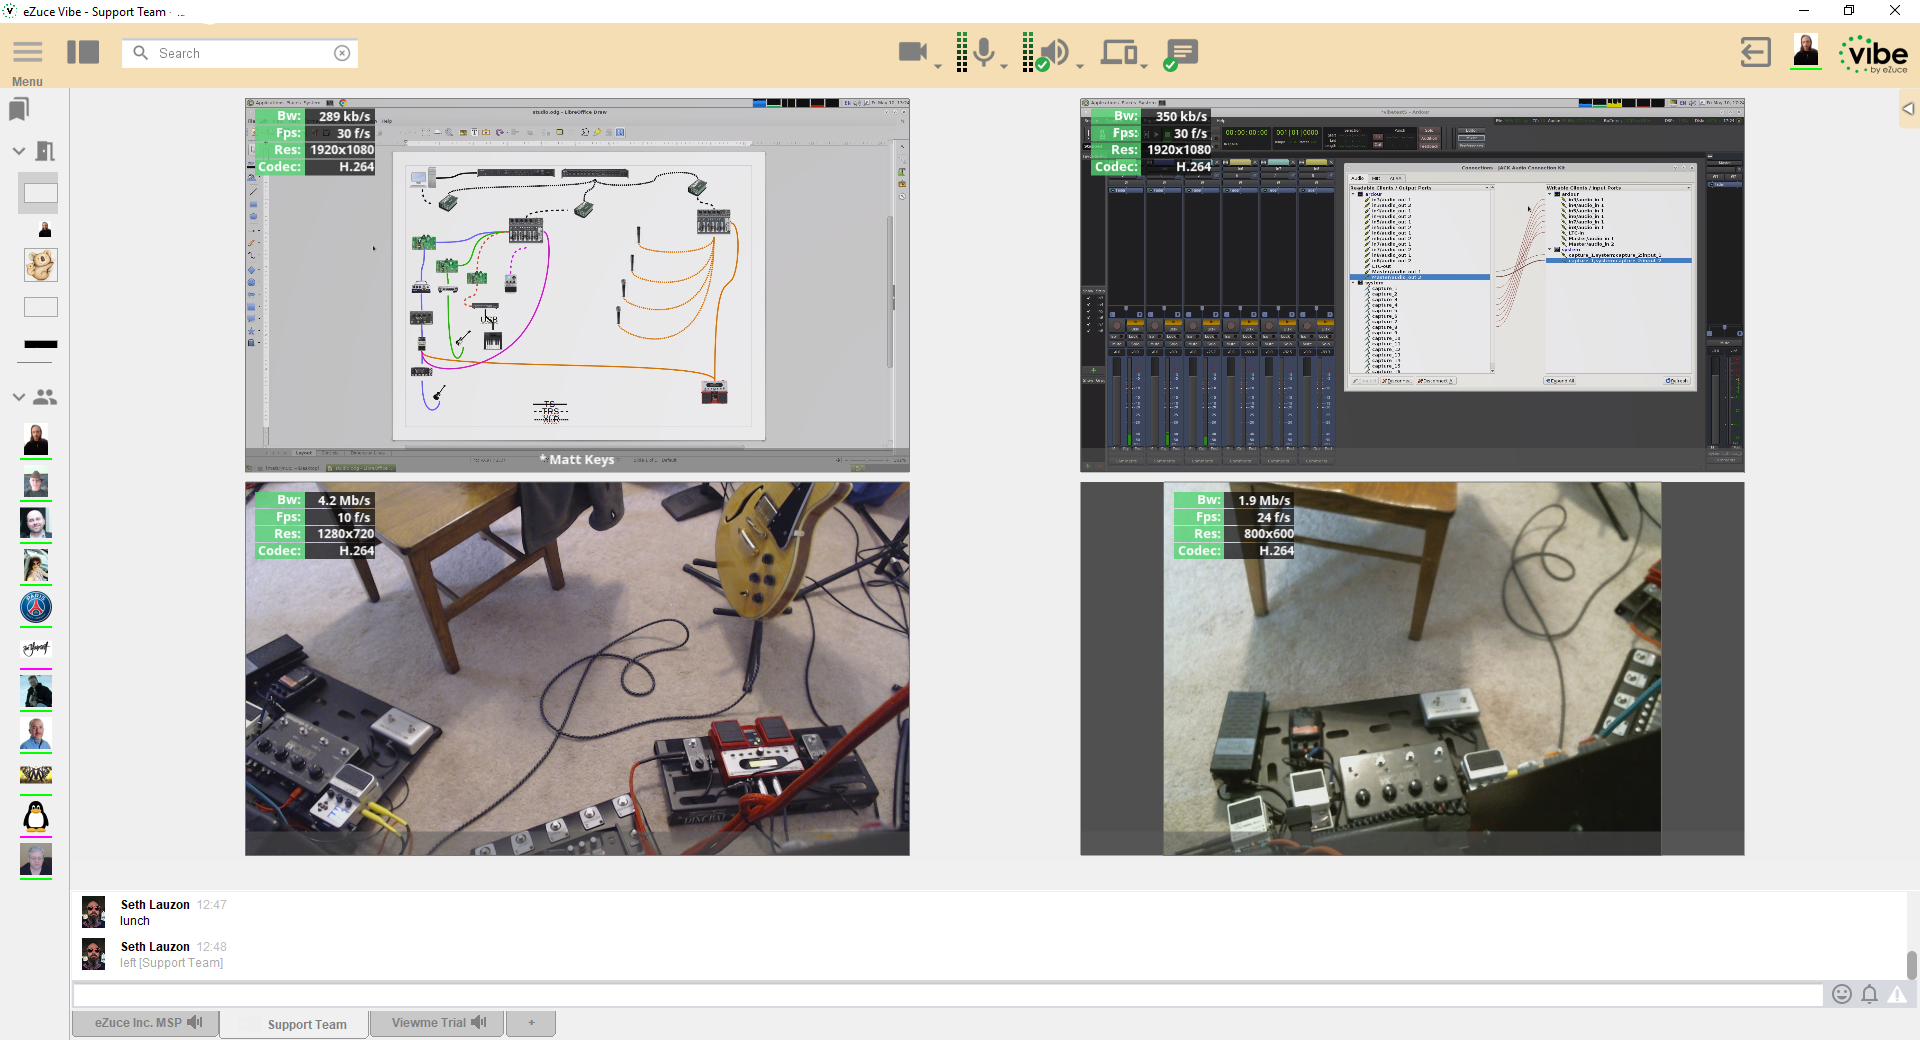This screenshot has height=1040, width=1920.
Task: Toggle the speaker audio output
Action: 1054,53
